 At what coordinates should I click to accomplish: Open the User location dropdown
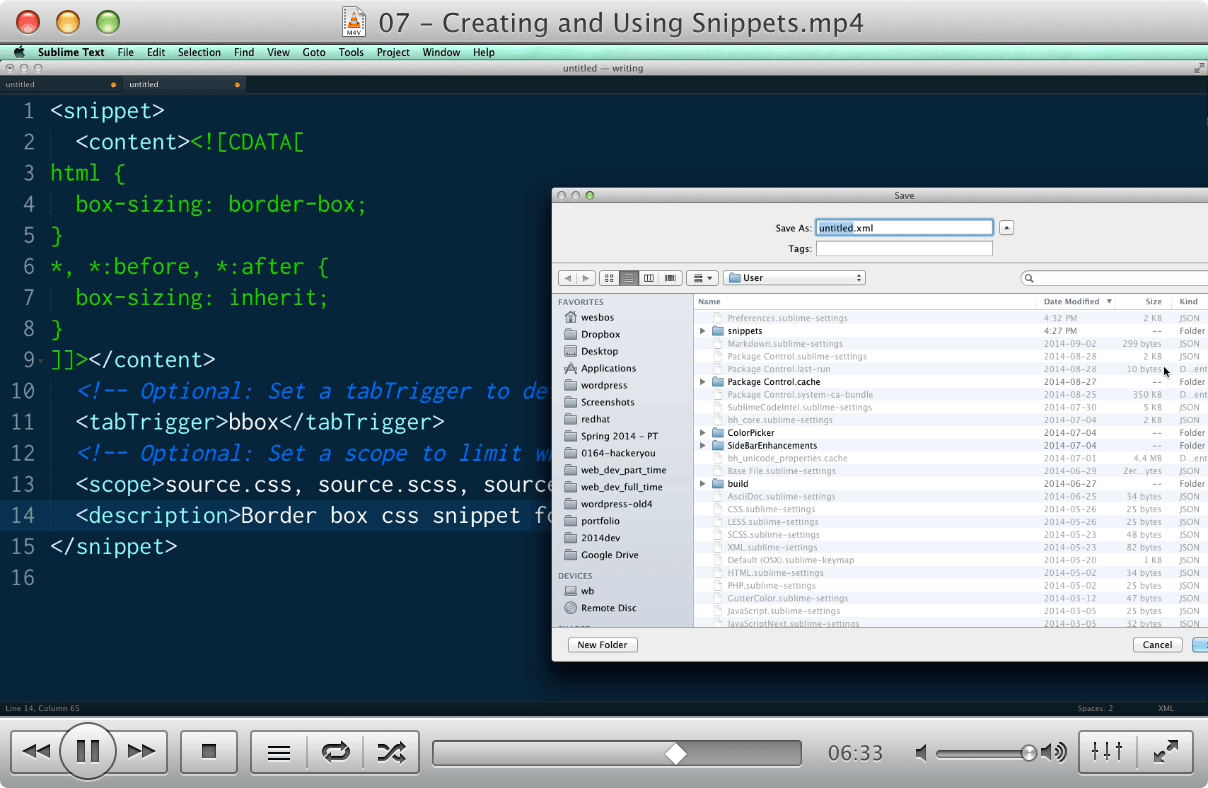point(794,277)
